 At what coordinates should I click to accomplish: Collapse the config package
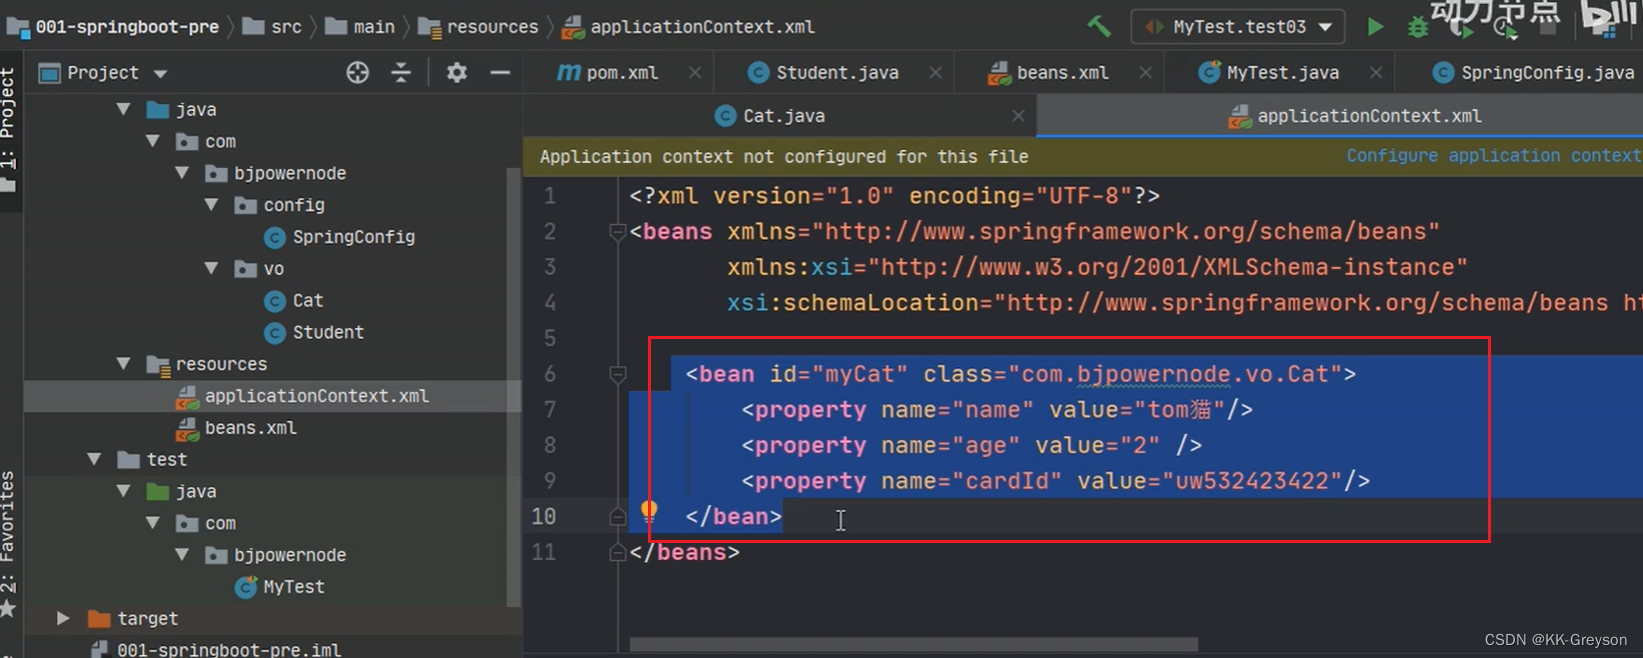tap(212, 205)
